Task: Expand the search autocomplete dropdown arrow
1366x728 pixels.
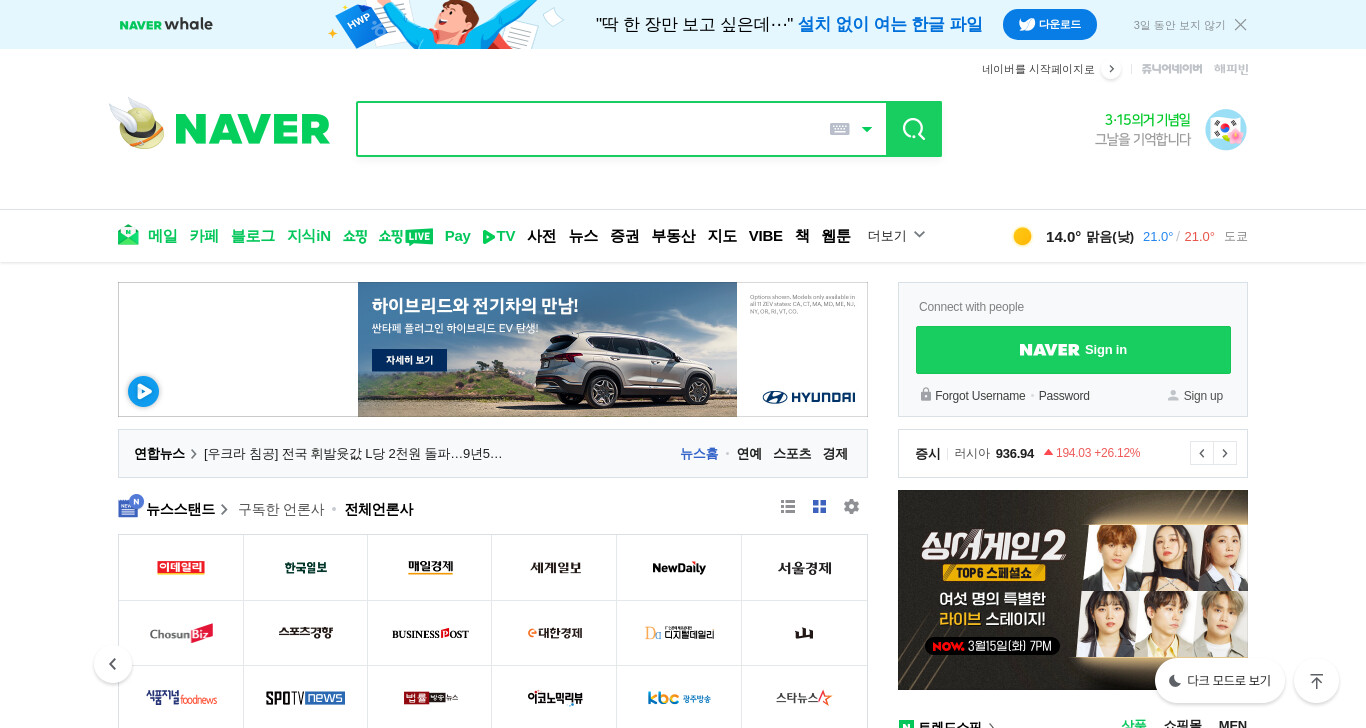Action: click(867, 129)
